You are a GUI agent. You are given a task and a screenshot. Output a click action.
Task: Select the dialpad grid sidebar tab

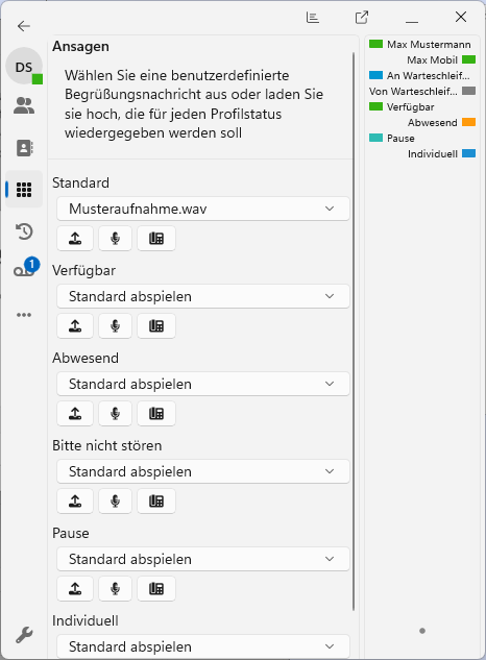point(24,189)
